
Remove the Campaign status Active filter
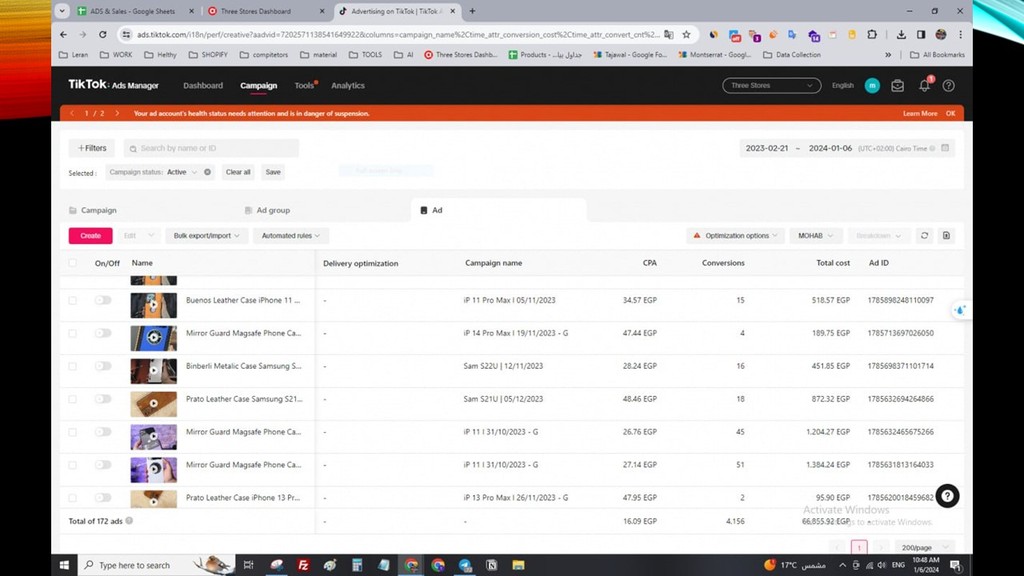[207, 172]
